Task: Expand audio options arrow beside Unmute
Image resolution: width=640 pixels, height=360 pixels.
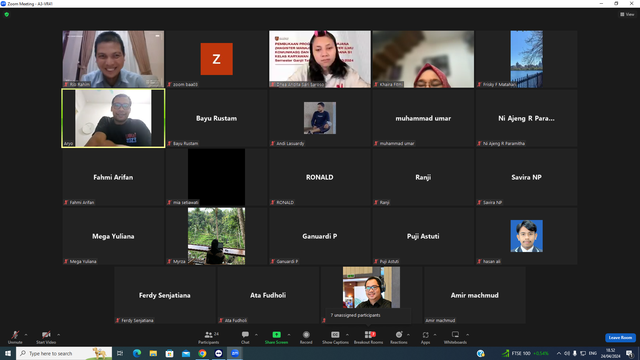Action: click(26, 335)
